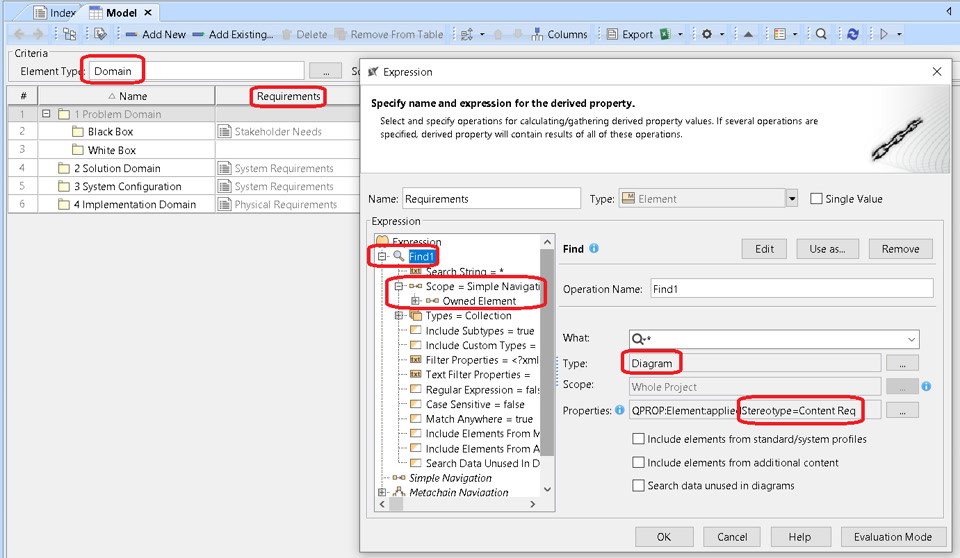
Task: Expand the Metachain Navigation node
Action: point(382,492)
